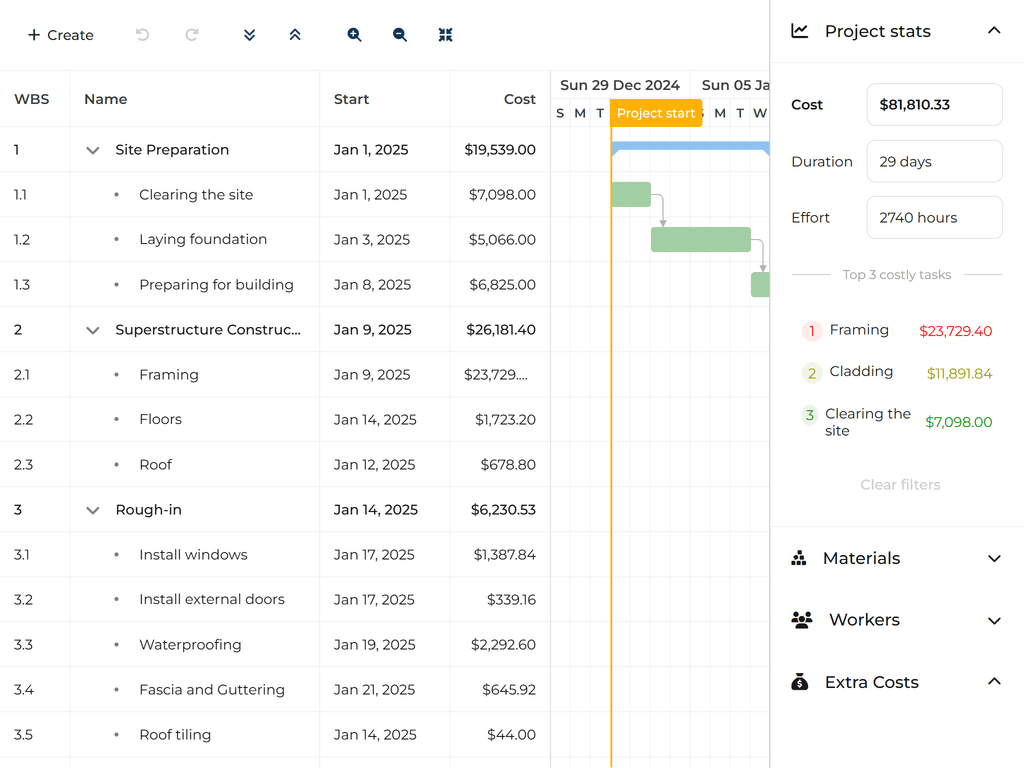Collapse the Rough-in task group
This screenshot has height=768, width=1024.
pos(93,510)
